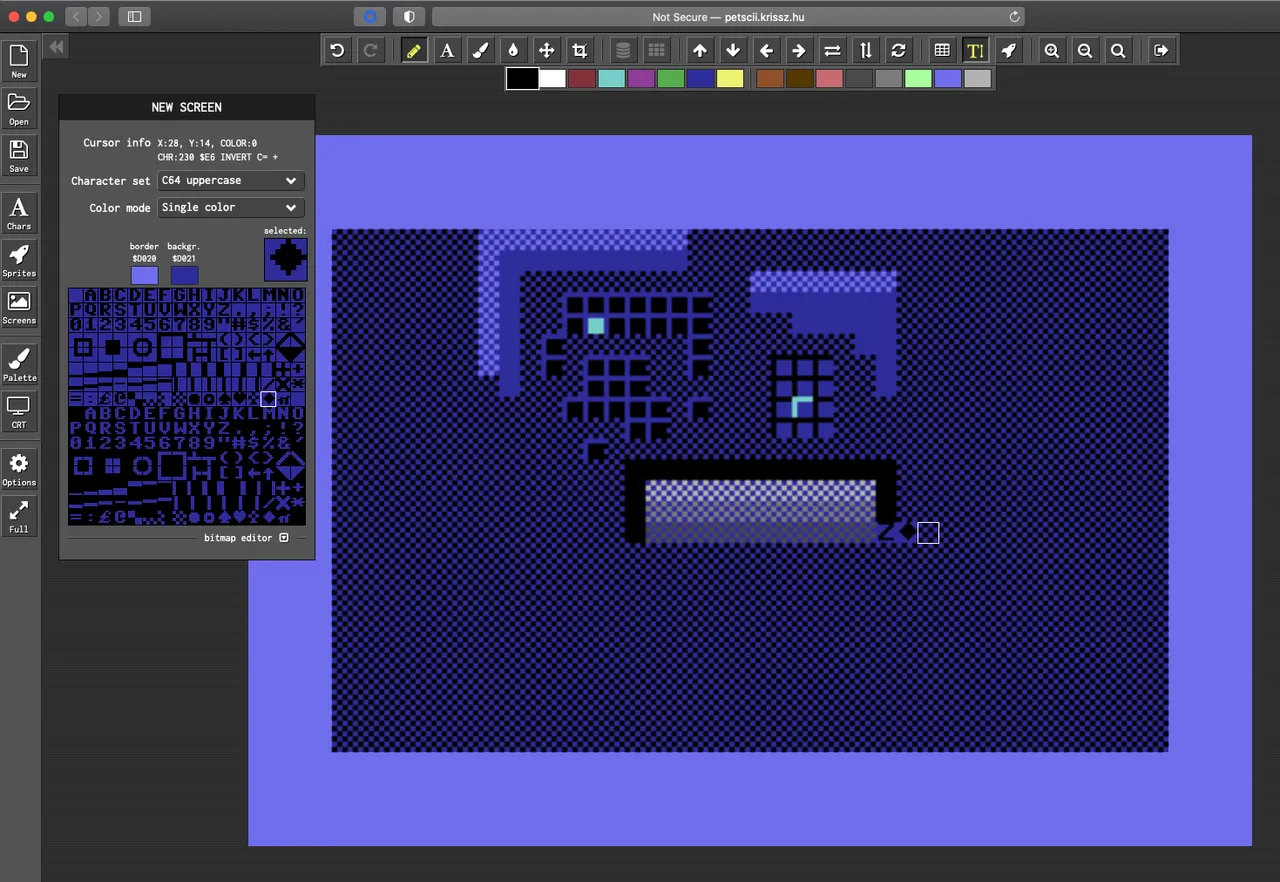Click the Redo icon in the toolbar
This screenshot has width=1280, height=882.
370,50
